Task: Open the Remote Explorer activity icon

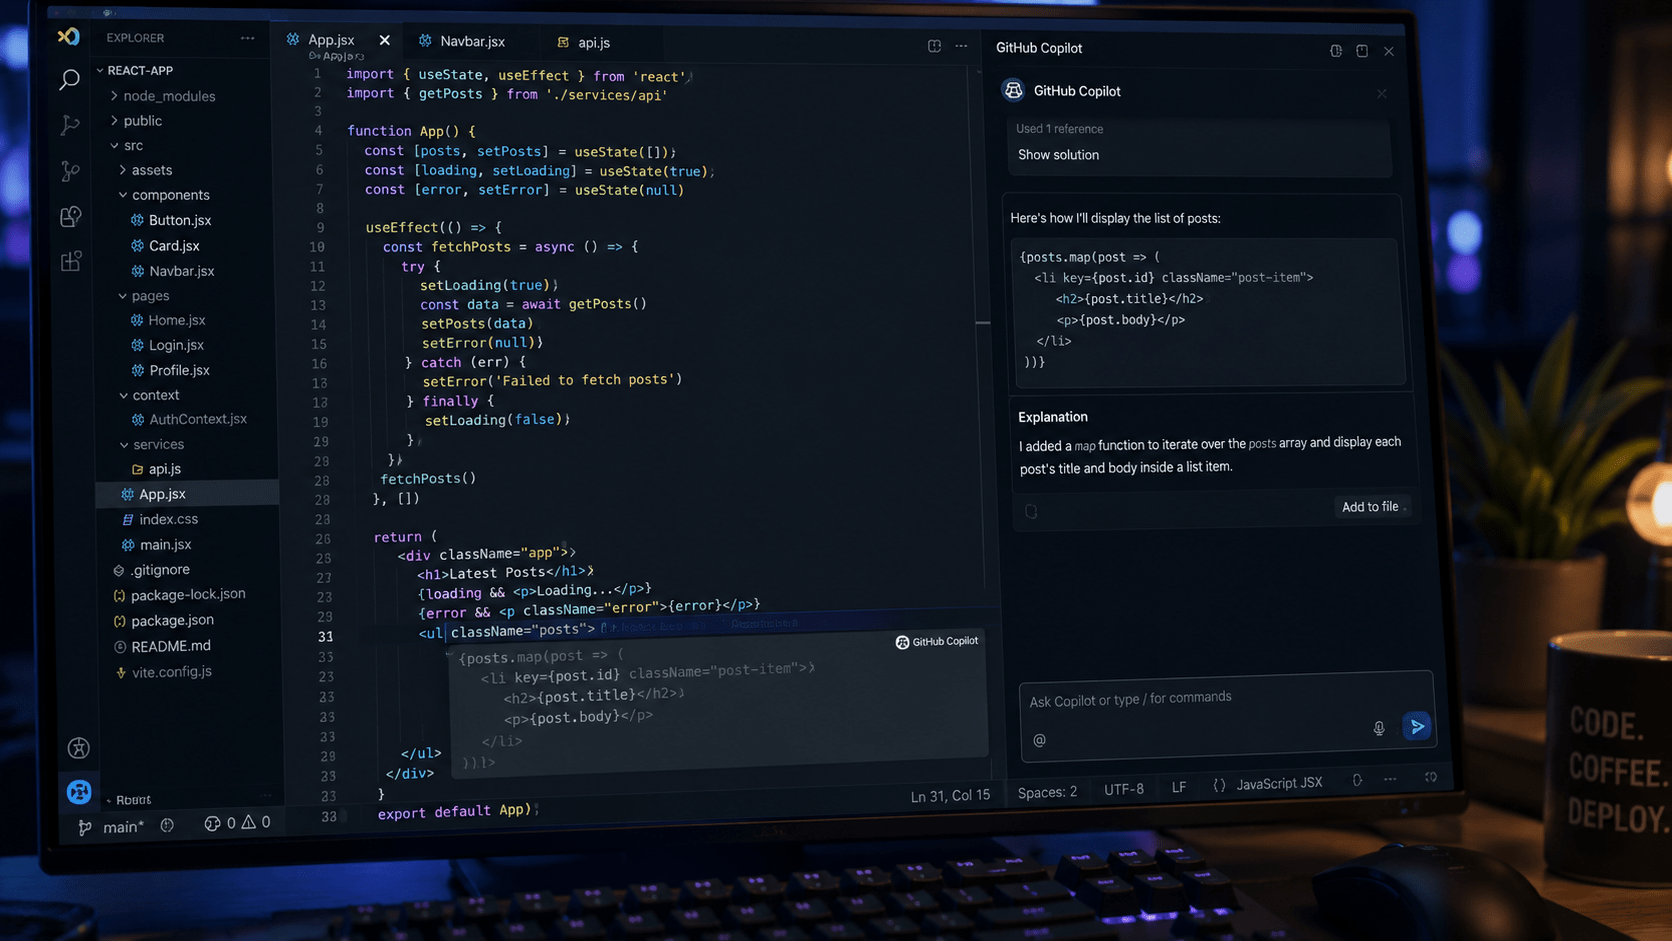Action: tap(70, 216)
